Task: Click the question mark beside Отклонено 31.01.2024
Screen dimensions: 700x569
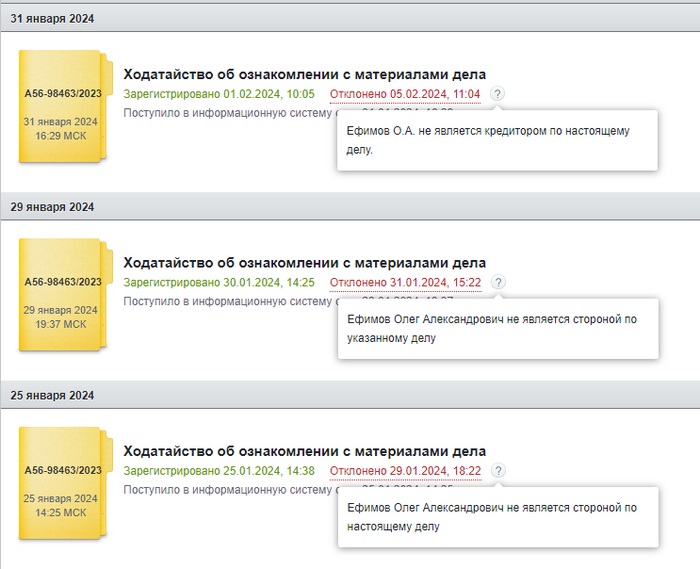Action: tap(498, 282)
